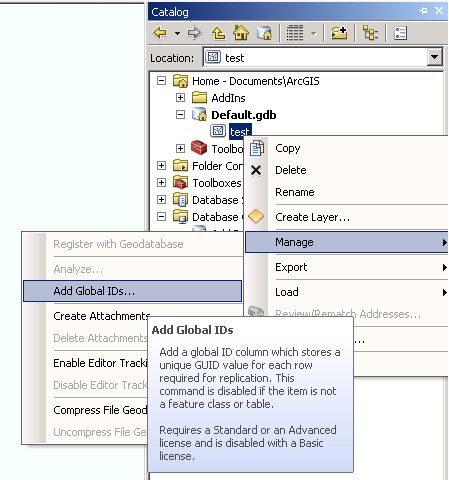Click the Create Layer diamond icon
The image size is (449, 480).
[256, 216]
